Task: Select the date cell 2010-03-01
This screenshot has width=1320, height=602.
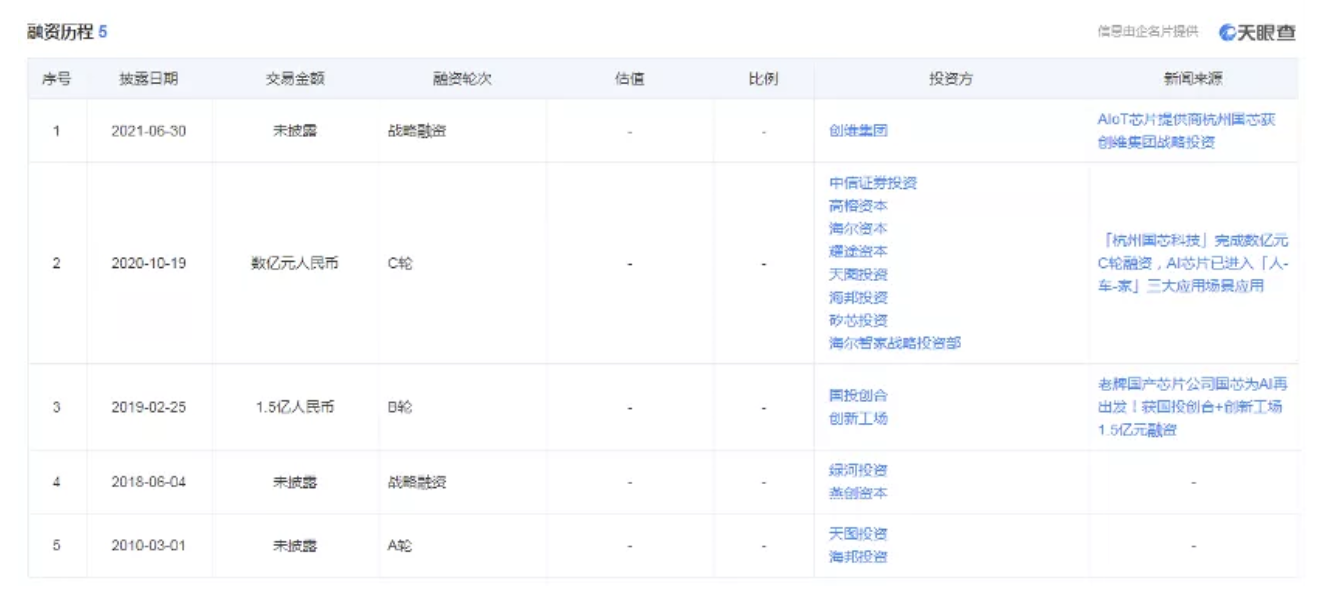Action: tap(149, 546)
